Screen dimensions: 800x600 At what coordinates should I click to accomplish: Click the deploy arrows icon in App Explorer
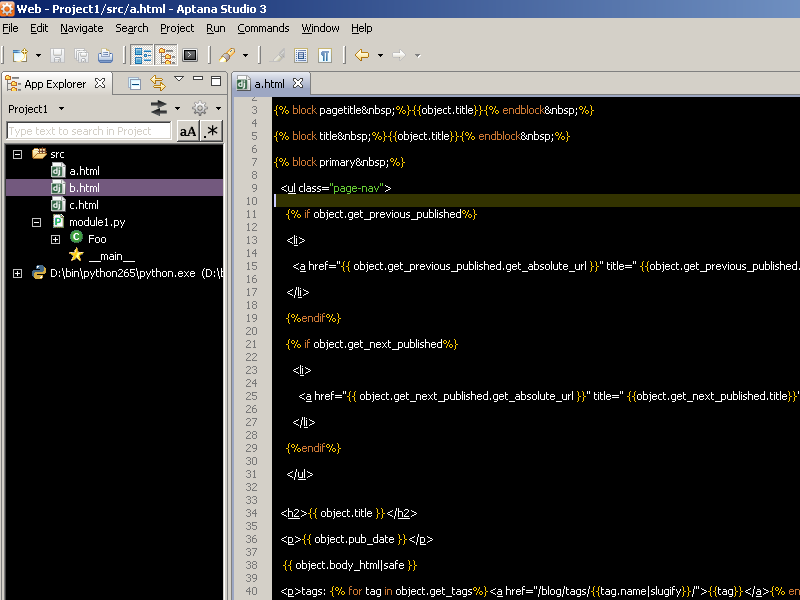(x=159, y=108)
